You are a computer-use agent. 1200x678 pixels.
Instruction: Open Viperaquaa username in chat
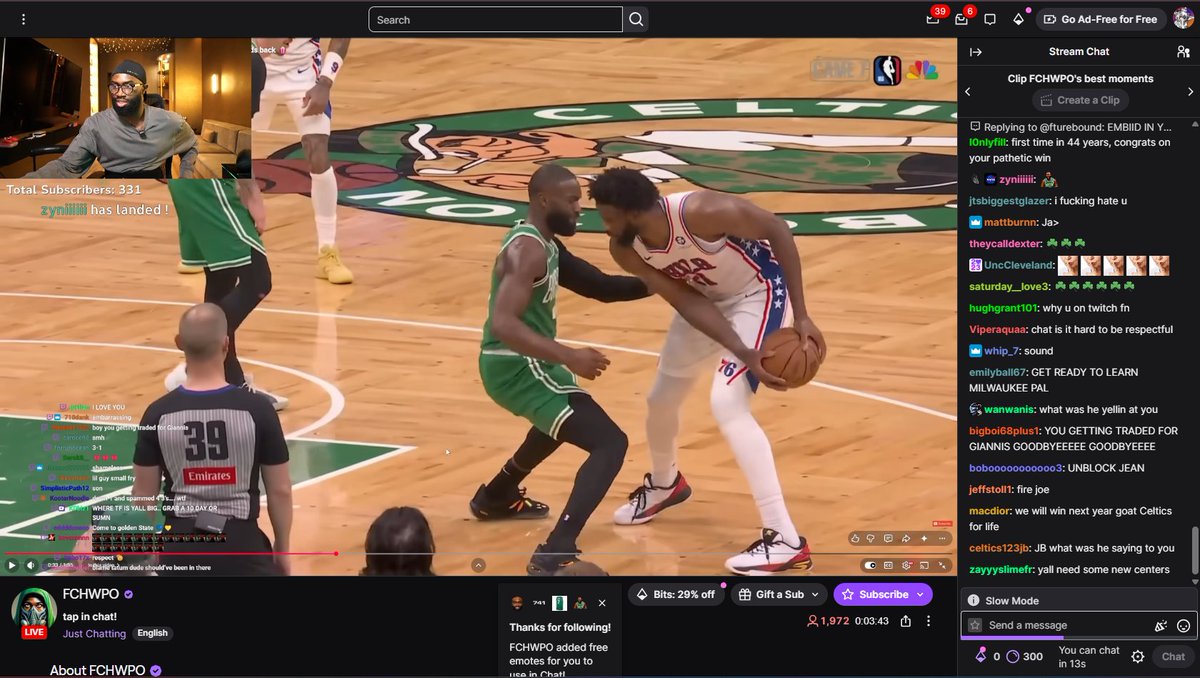pos(995,329)
